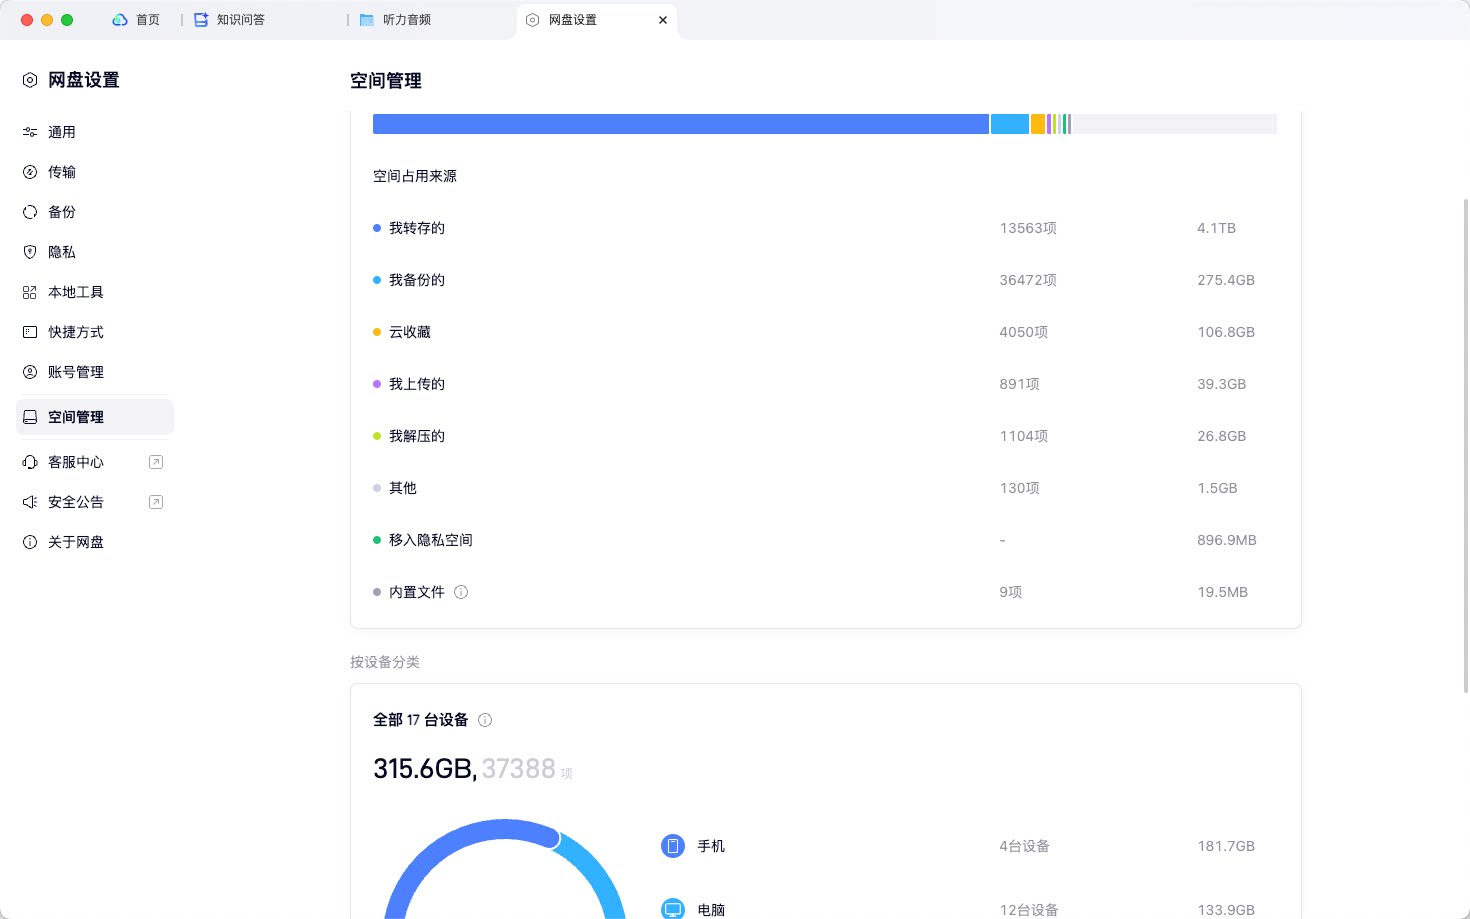The height and width of the screenshot is (919, 1470).
Task: Switch to the 听力音频 tab
Action: (396, 20)
